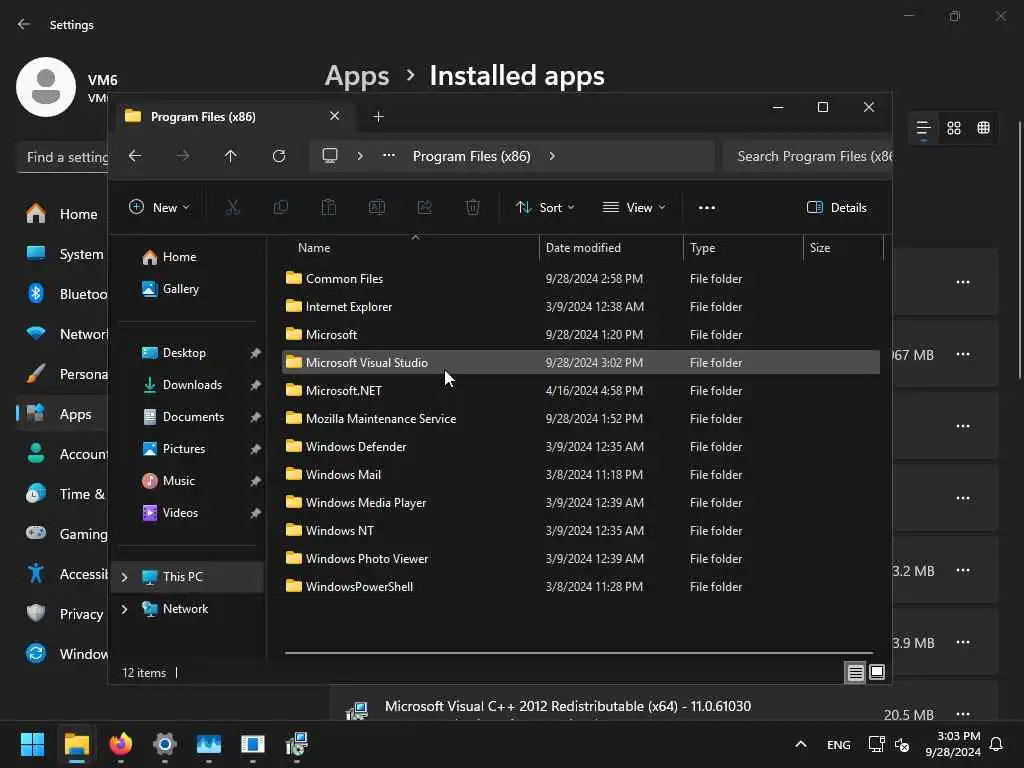The image size is (1024, 768).
Task: Go back in File Explorer navigation
Action: (135, 156)
